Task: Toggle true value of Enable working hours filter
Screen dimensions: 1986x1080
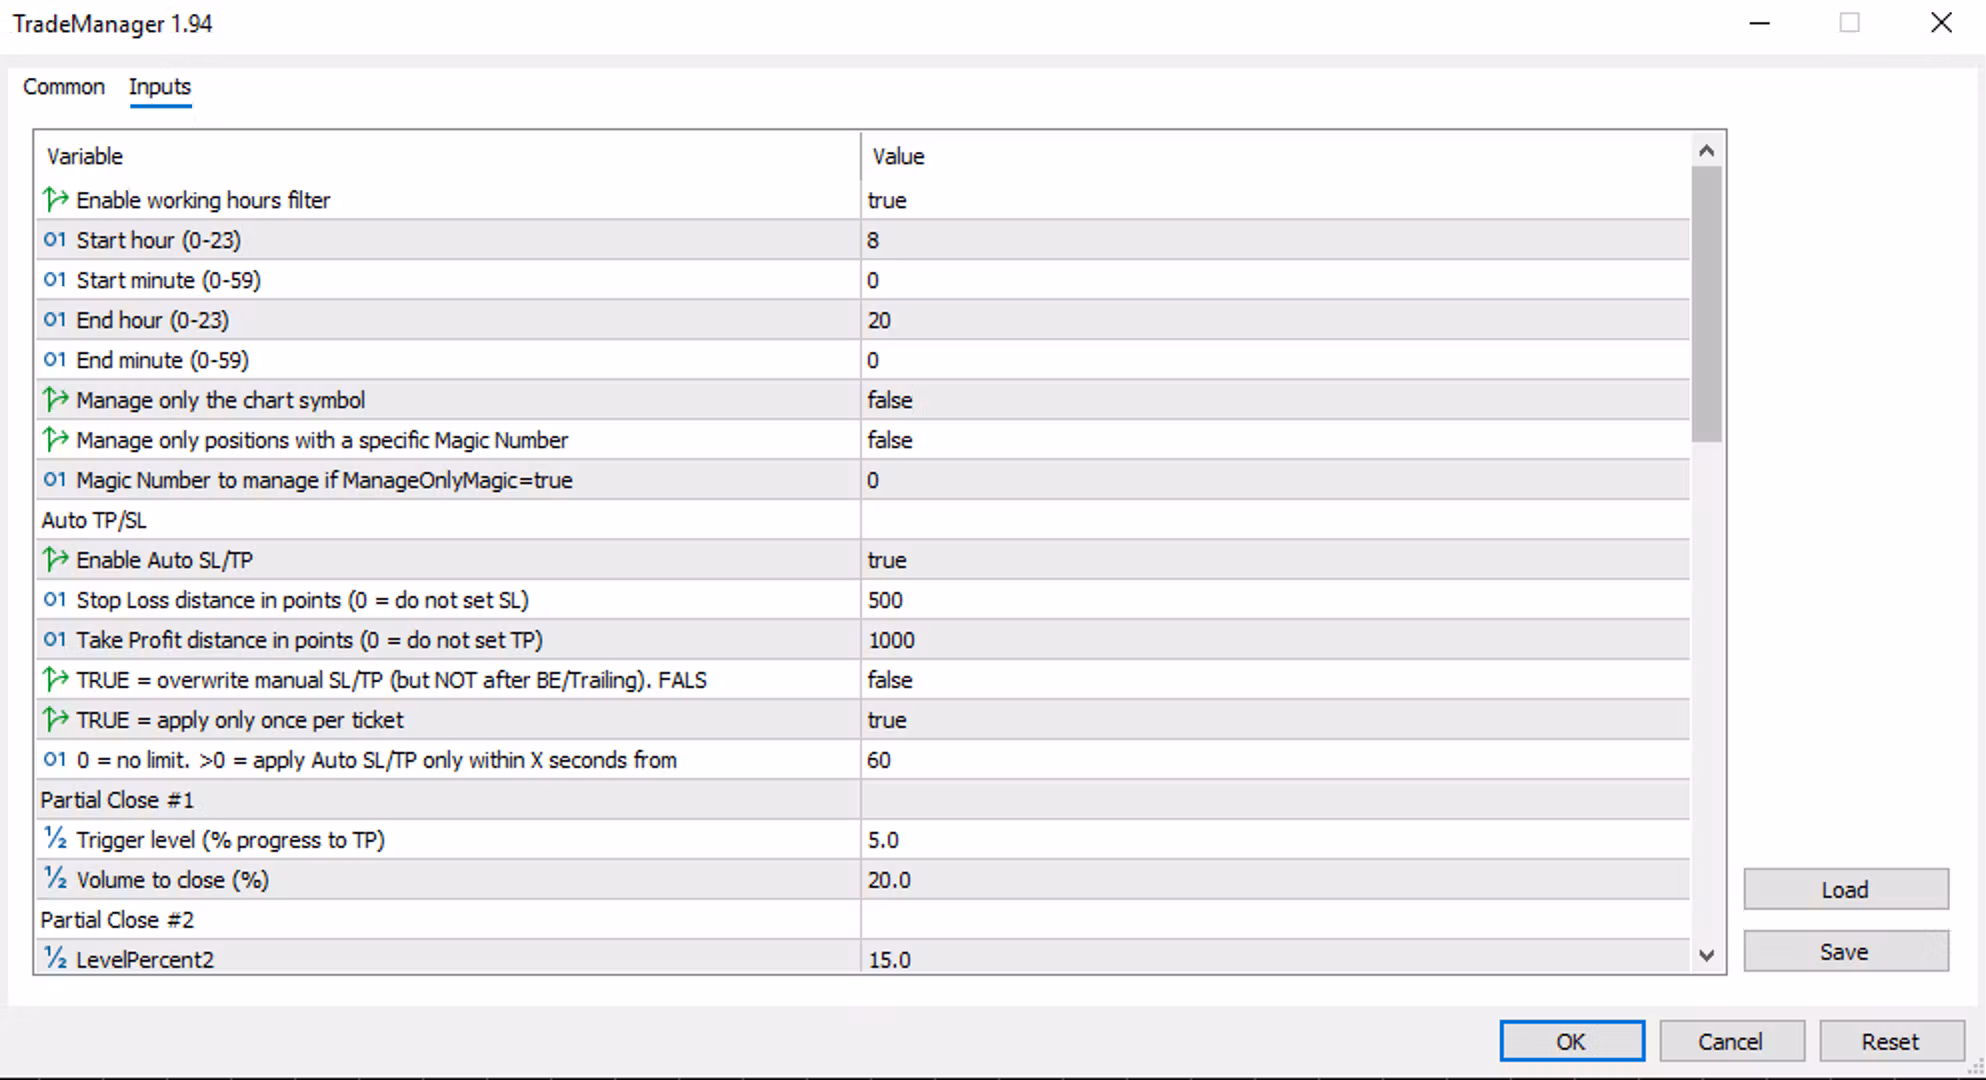Action: (x=887, y=200)
